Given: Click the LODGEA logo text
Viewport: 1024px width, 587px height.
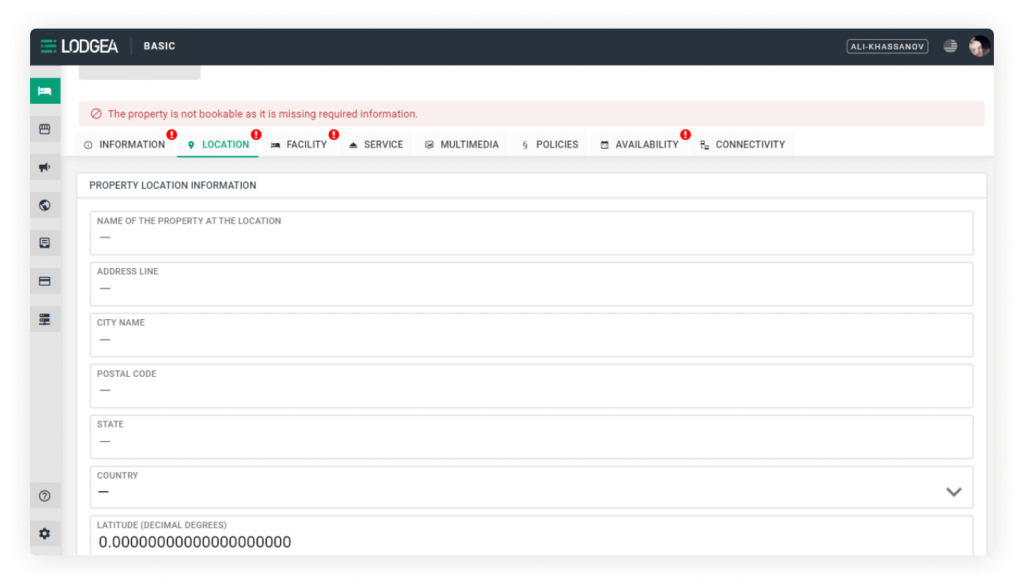Looking at the screenshot, I should pyautogui.click(x=90, y=46).
